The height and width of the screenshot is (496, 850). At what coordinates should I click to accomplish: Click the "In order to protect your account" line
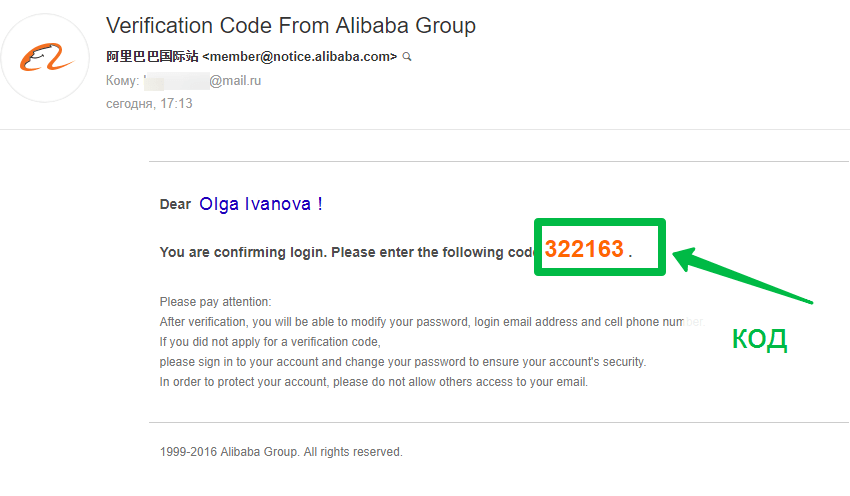[373, 382]
